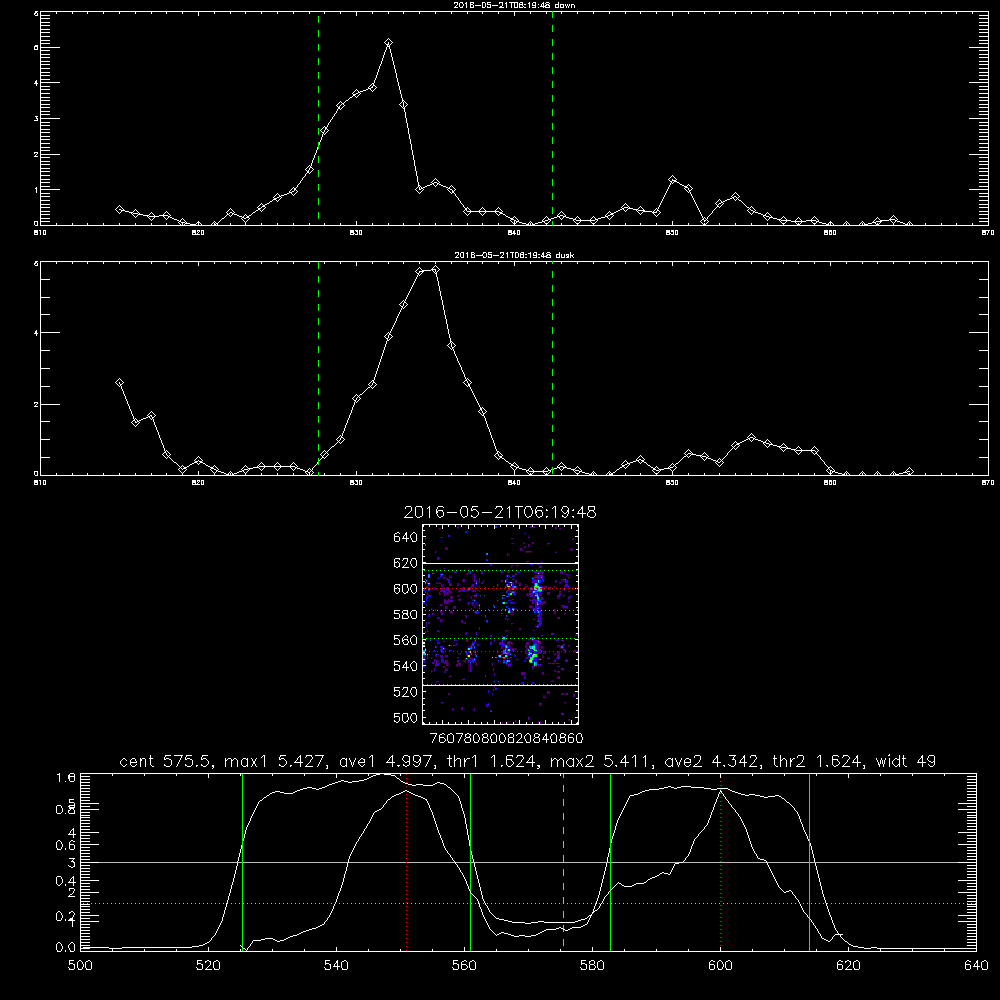Click the 500 tick label on bottom plot x-axis
Viewport: 1000px width, 1000px height.
(80, 966)
